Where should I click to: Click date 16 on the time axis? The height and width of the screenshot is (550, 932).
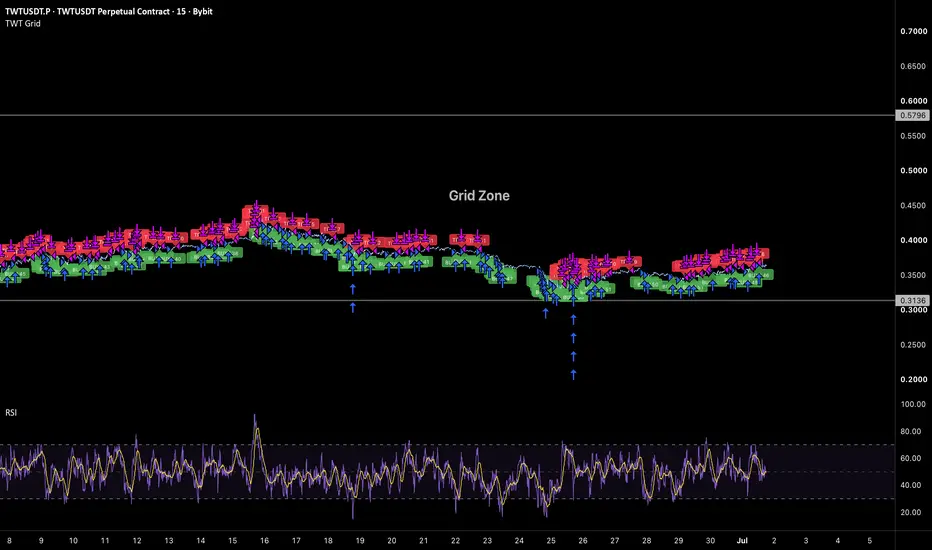coord(264,540)
